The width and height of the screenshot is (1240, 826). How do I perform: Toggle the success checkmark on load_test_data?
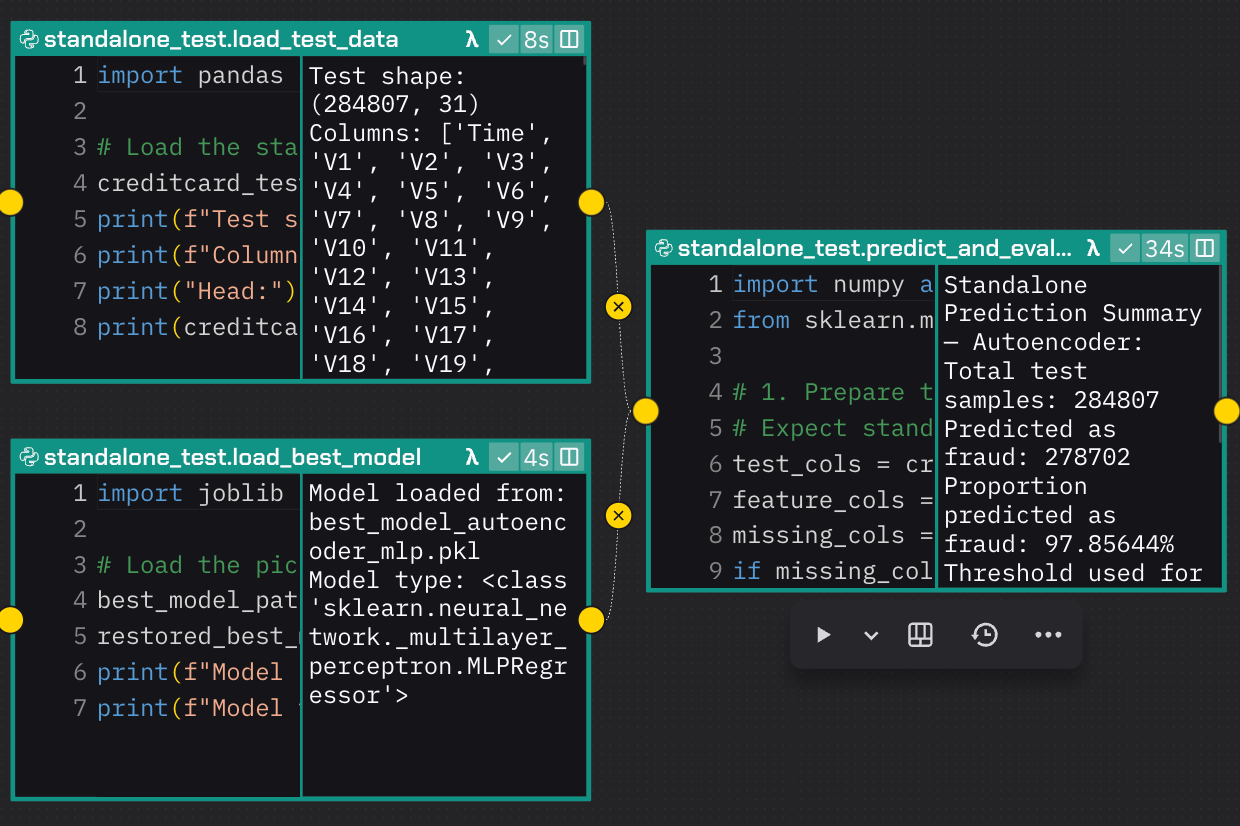point(504,39)
